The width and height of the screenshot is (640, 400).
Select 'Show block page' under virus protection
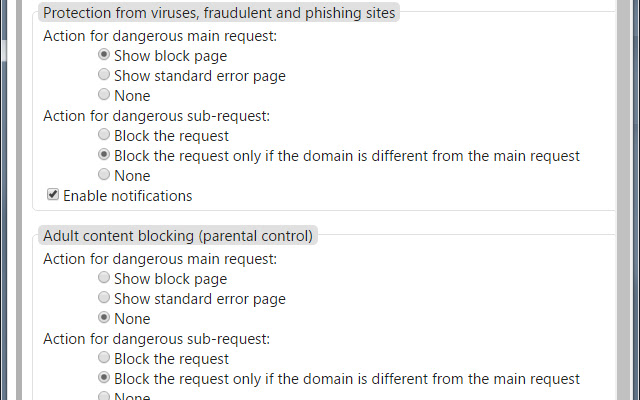pos(104,55)
